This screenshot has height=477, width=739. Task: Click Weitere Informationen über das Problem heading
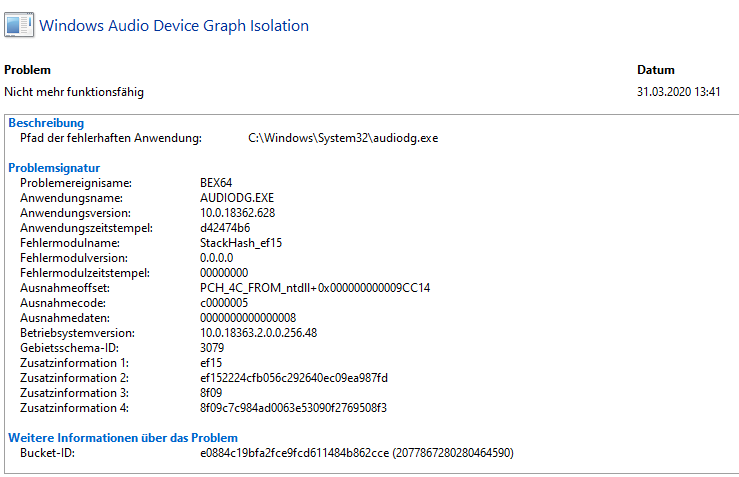click(x=123, y=438)
